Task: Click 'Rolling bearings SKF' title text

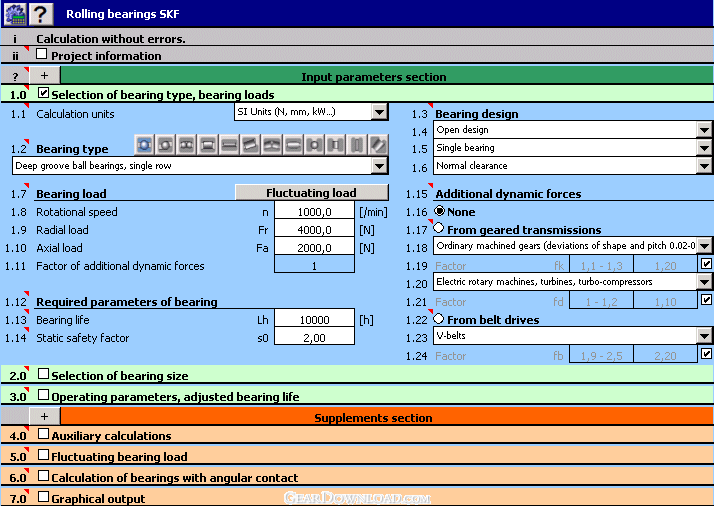Action: click(123, 14)
